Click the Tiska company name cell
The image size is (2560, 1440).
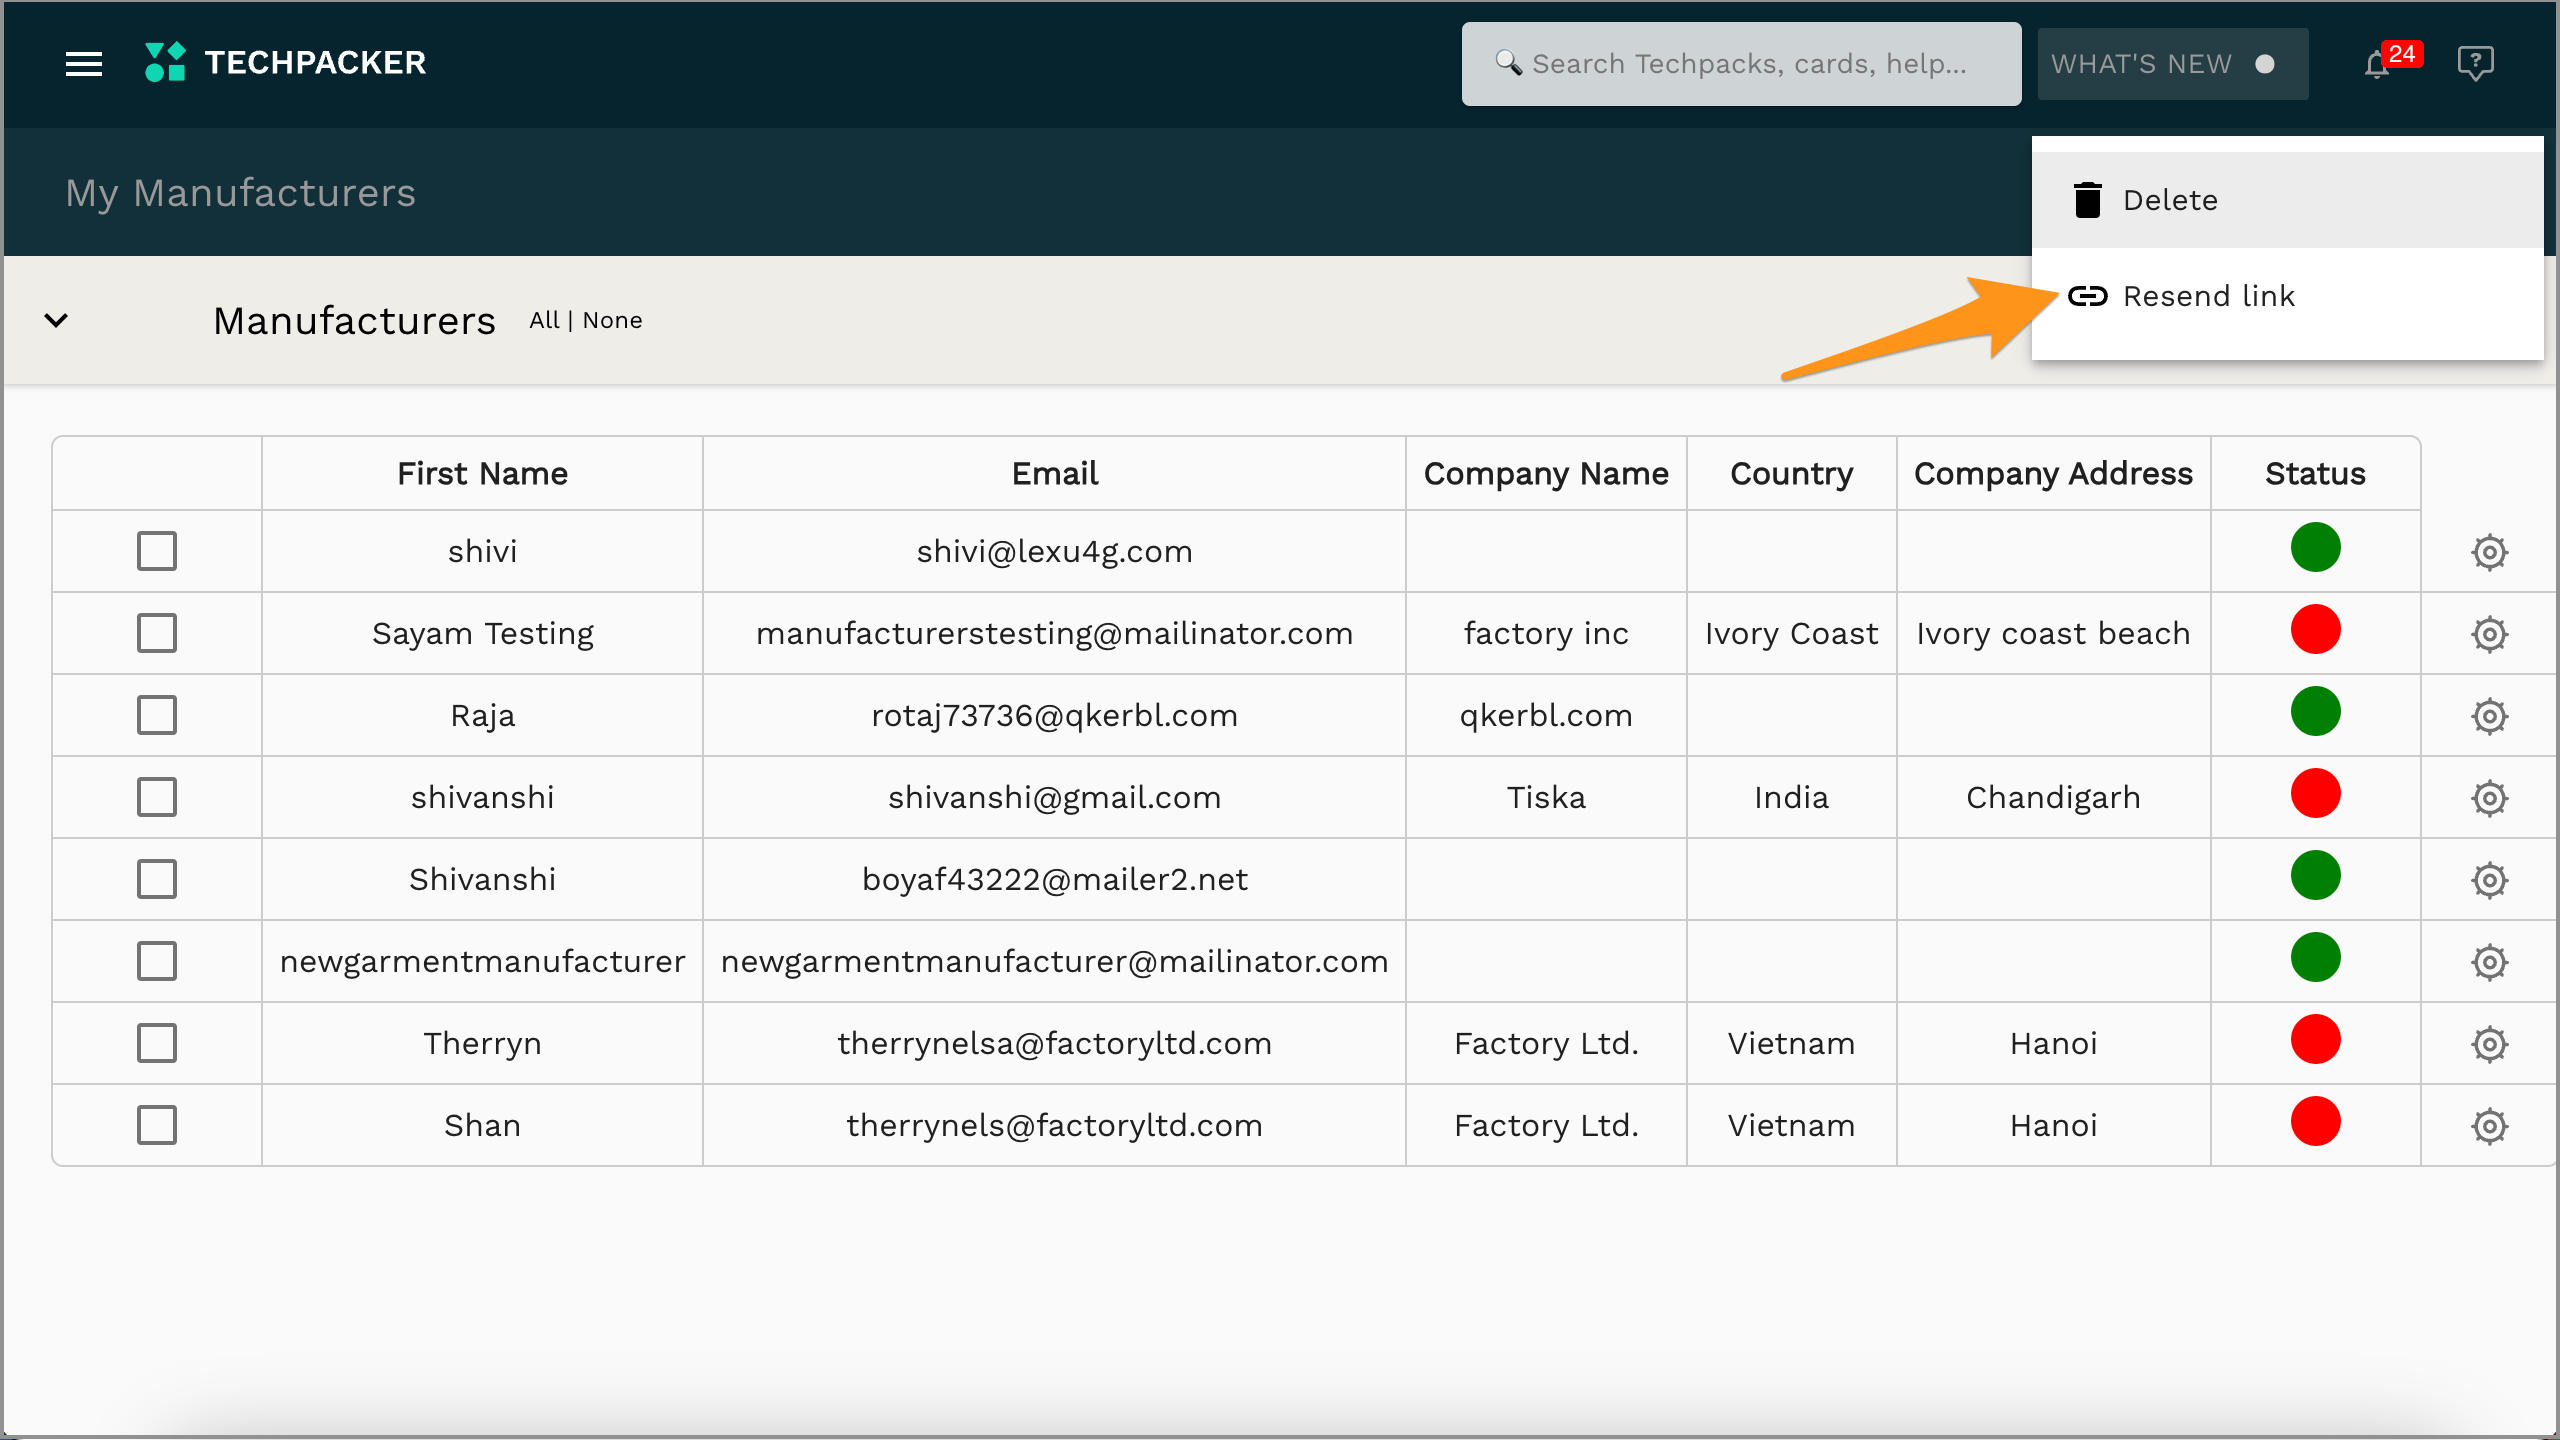click(1546, 797)
